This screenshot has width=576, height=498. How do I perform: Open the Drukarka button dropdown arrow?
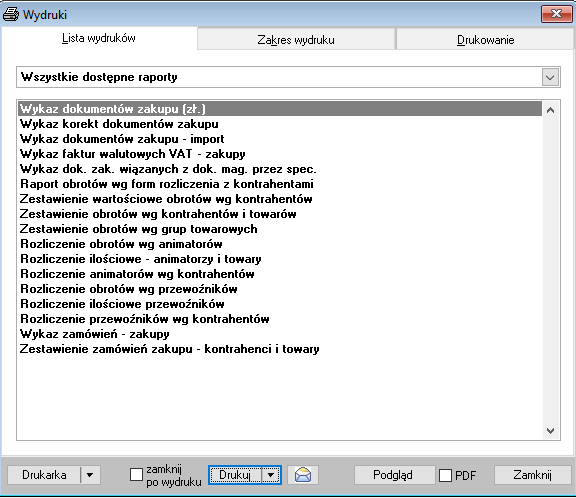[x=90, y=475]
